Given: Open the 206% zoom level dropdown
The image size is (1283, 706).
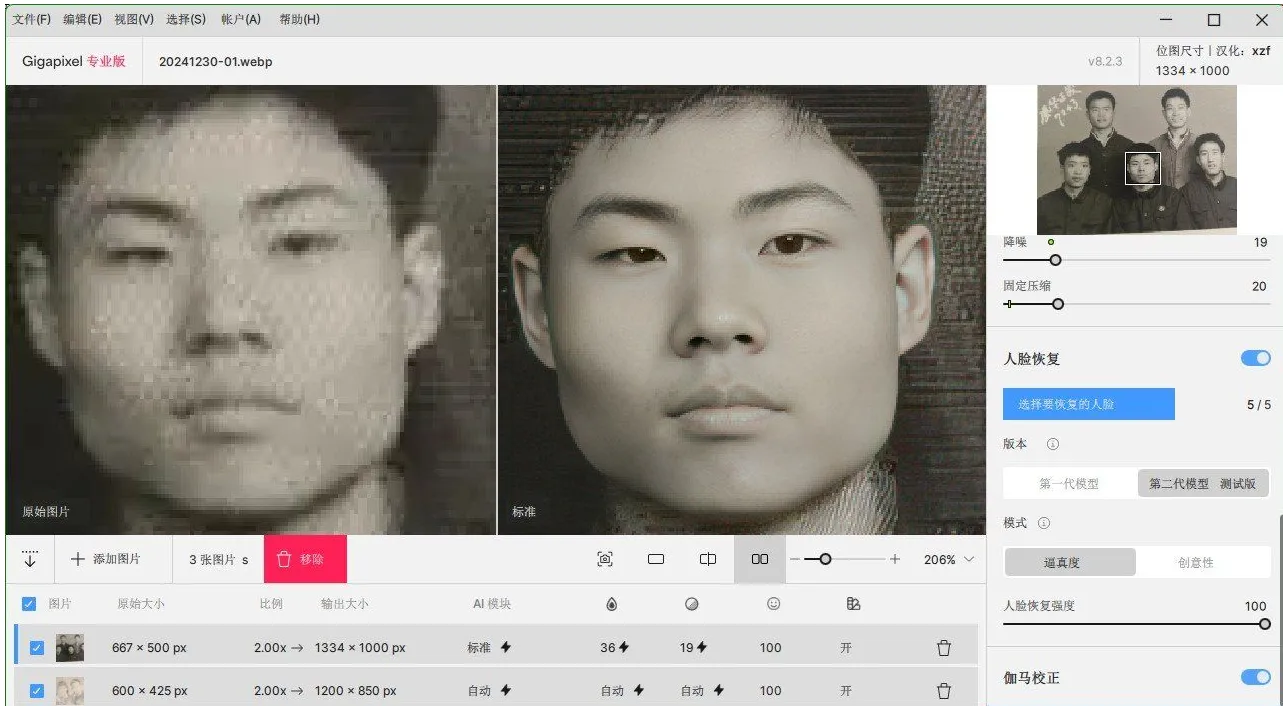Looking at the screenshot, I should [x=948, y=560].
